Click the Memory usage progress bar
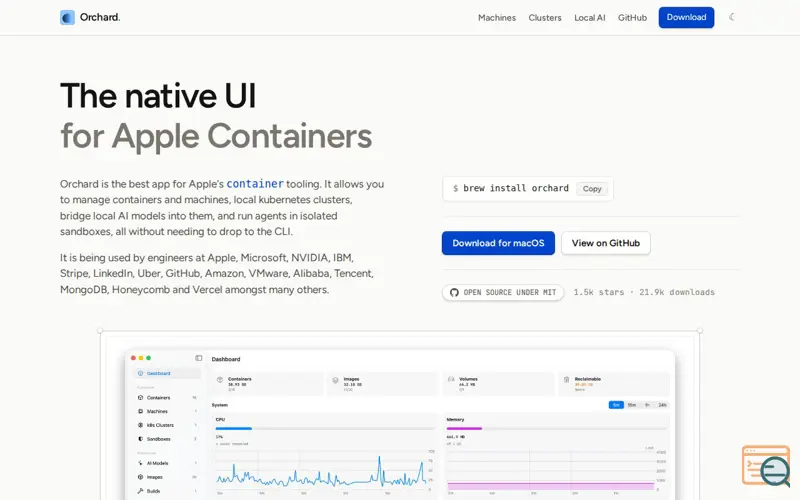The image size is (800, 500). pyautogui.click(x=557, y=429)
